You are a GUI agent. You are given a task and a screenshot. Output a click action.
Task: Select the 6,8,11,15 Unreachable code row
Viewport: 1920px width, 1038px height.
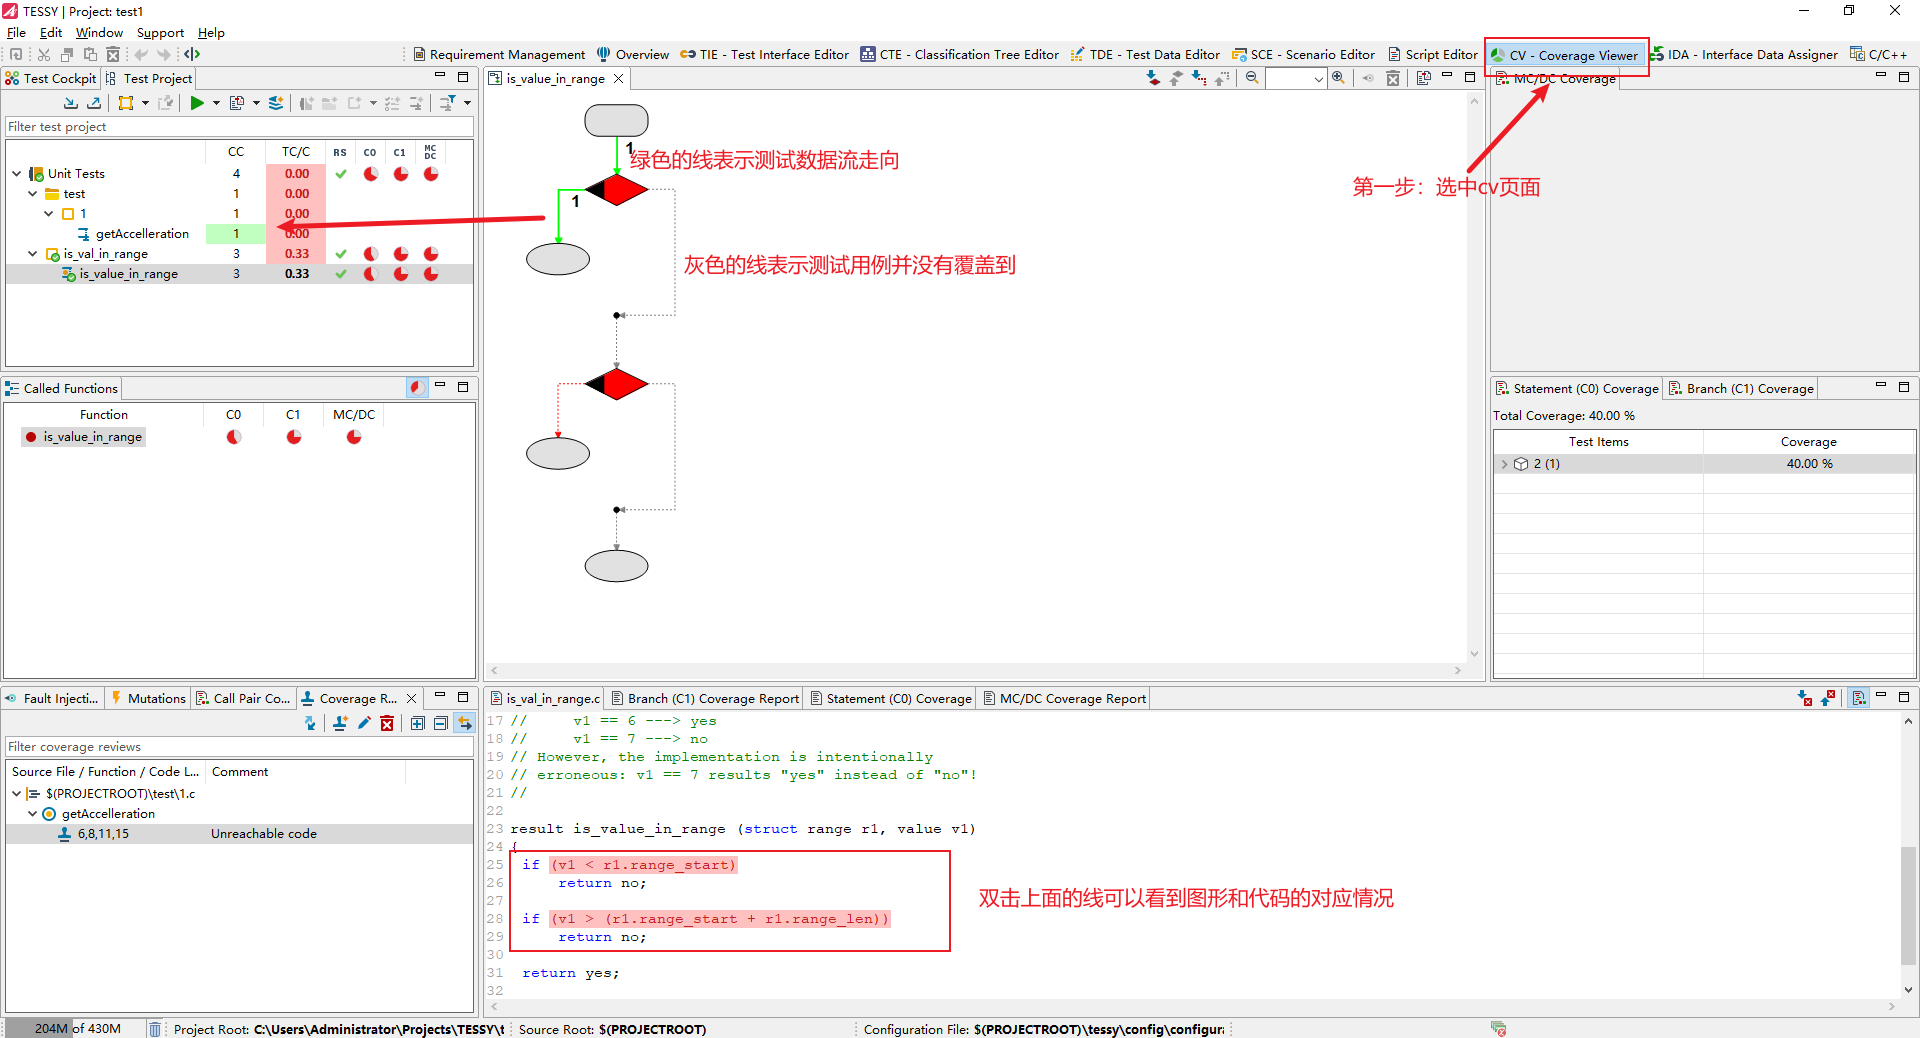click(x=239, y=834)
